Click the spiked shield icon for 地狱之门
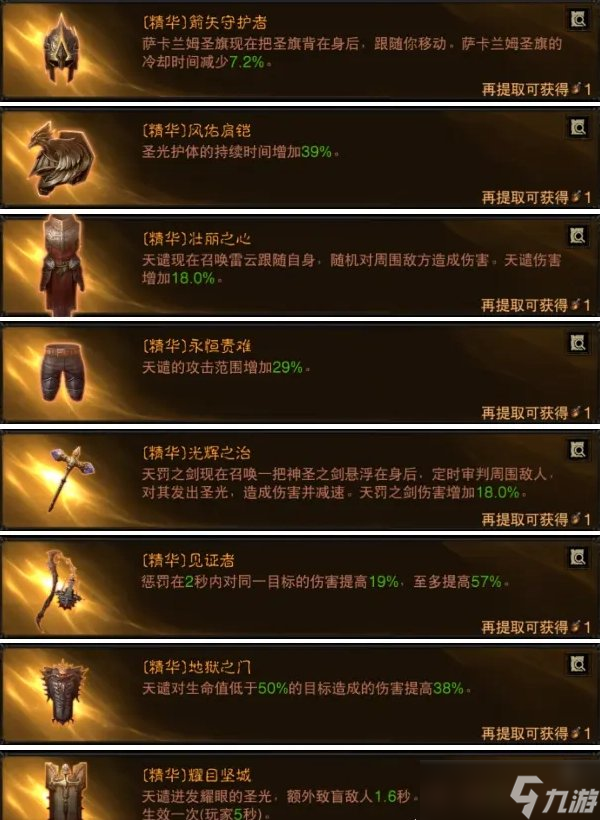The height and width of the screenshot is (820, 600). coord(64,692)
